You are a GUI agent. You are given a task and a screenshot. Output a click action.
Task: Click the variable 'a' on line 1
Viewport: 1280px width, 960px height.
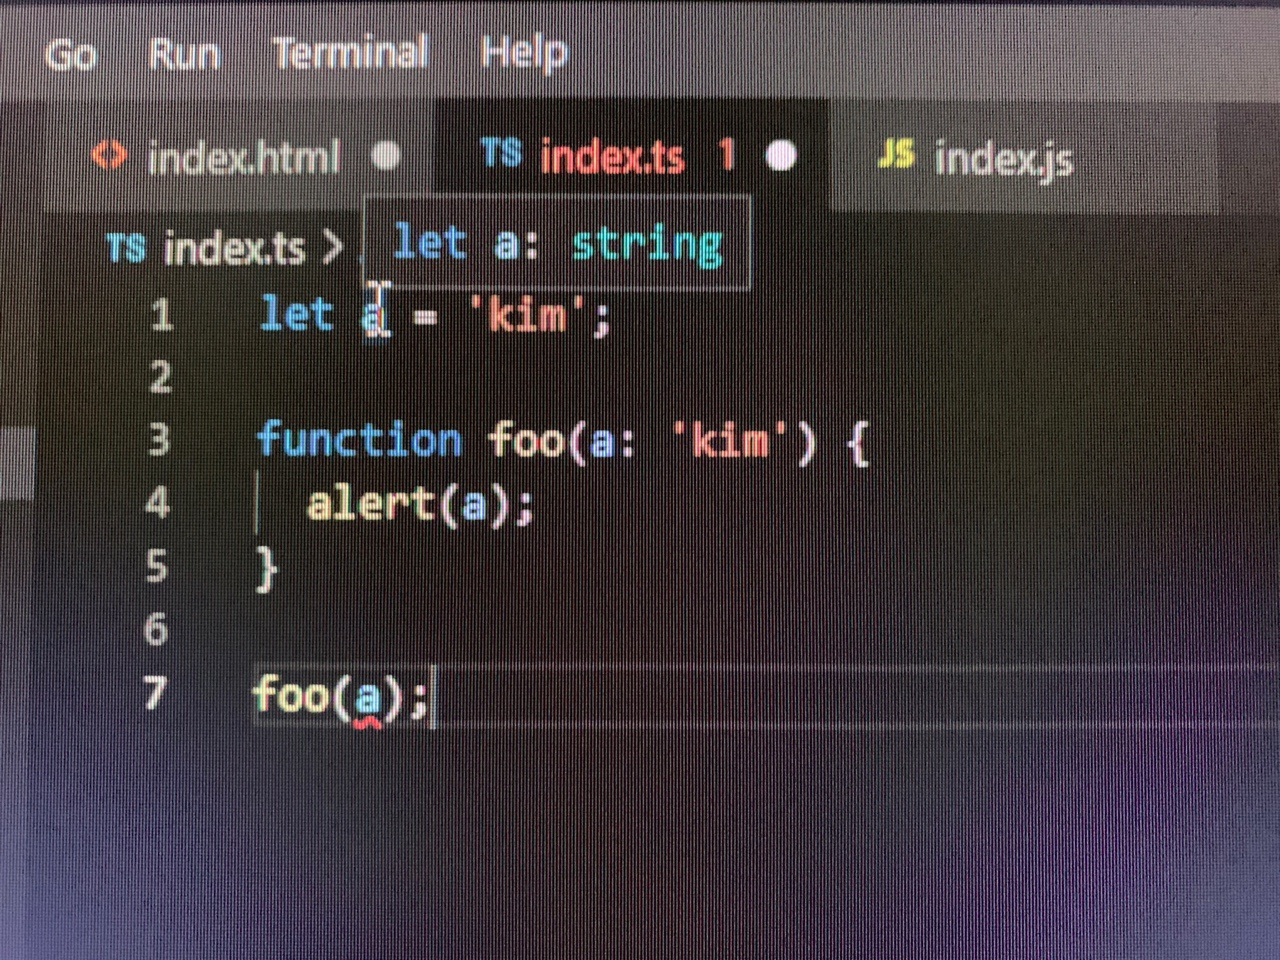(x=374, y=318)
